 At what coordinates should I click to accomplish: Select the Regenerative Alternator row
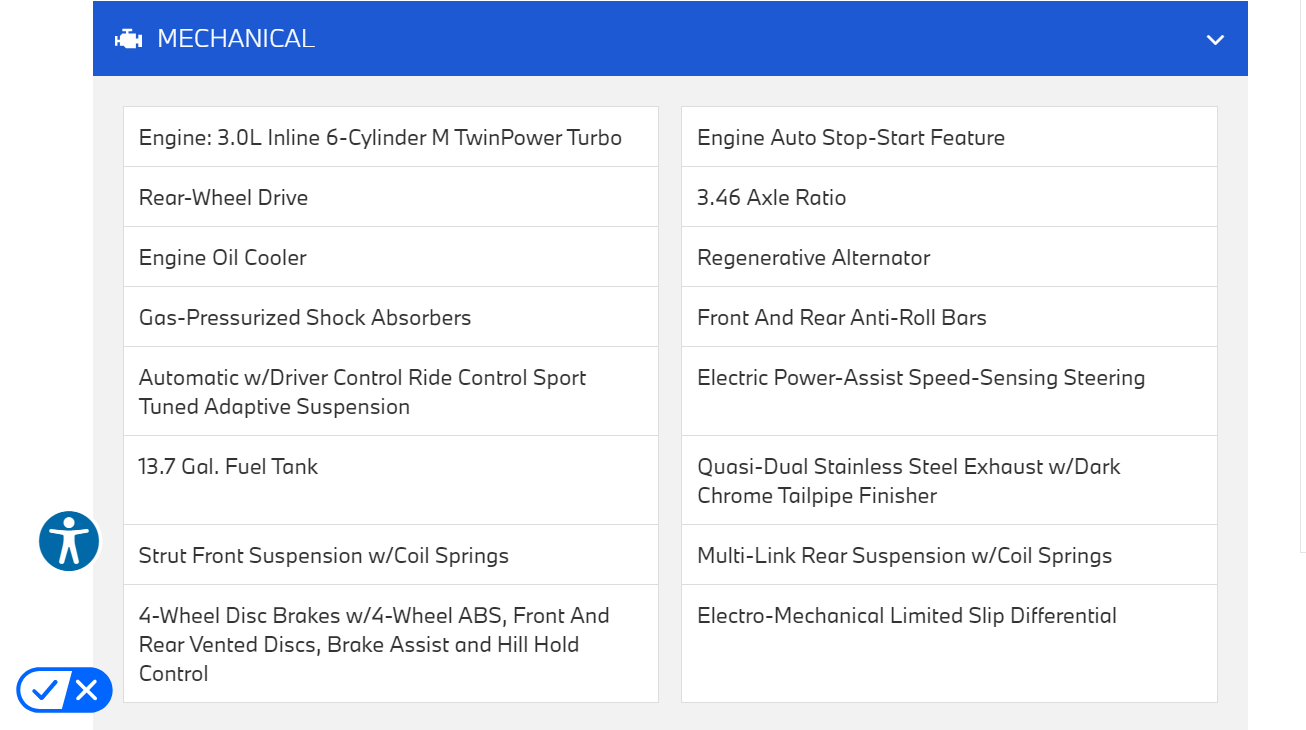coord(814,258)
